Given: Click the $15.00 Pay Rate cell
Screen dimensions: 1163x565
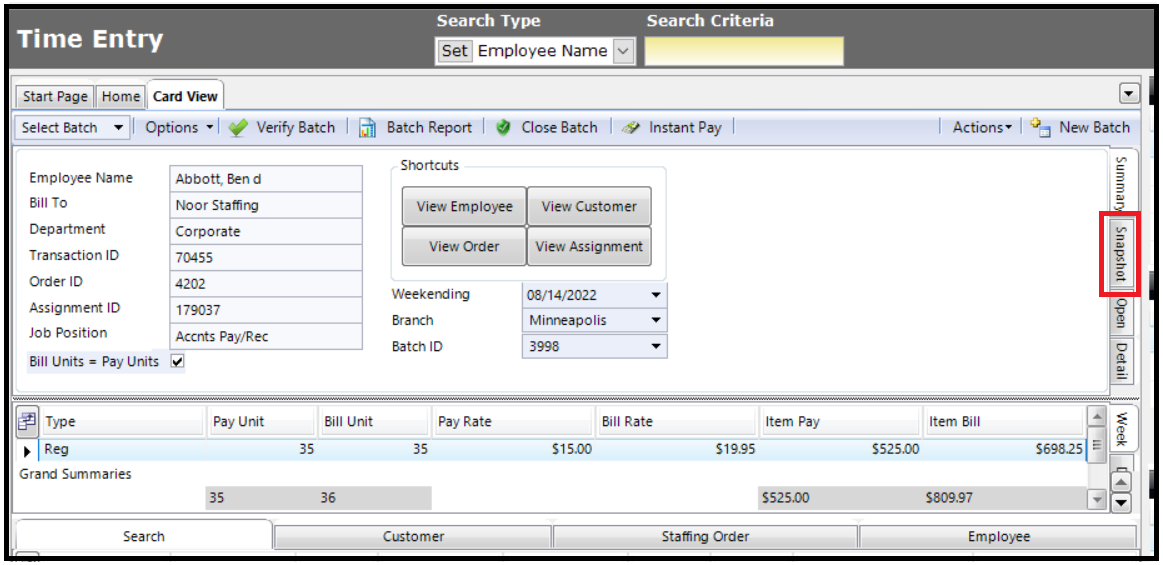Looking at the screenshot, I should [x=515, y=449].
